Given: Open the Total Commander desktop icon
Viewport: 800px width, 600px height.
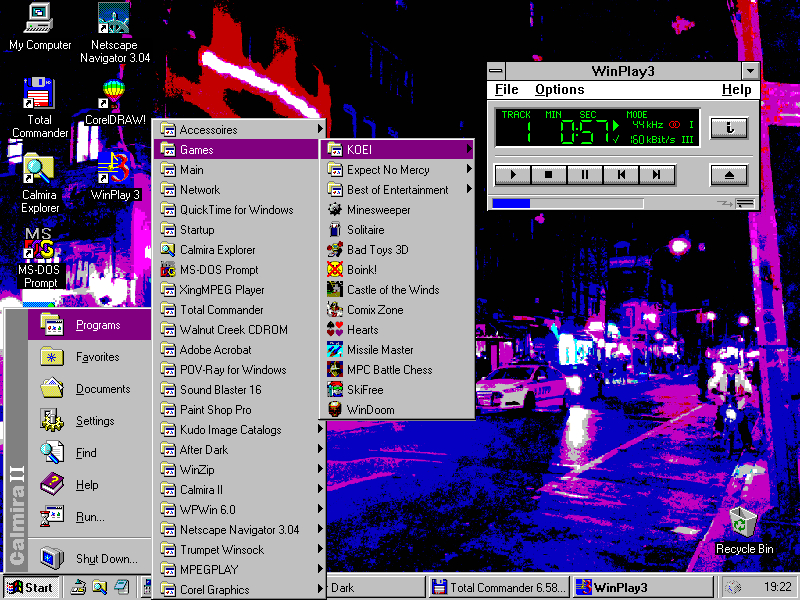Looking at the screenshot, I should pos(39,95).
